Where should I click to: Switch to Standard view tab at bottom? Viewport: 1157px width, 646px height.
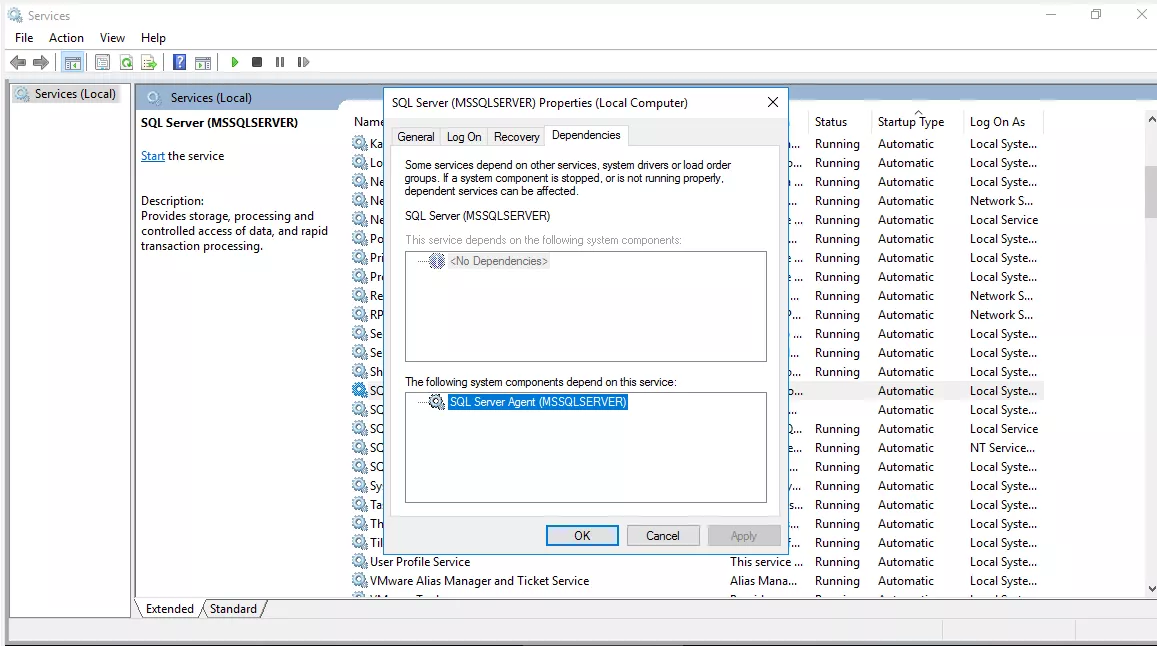click(233, 608)
